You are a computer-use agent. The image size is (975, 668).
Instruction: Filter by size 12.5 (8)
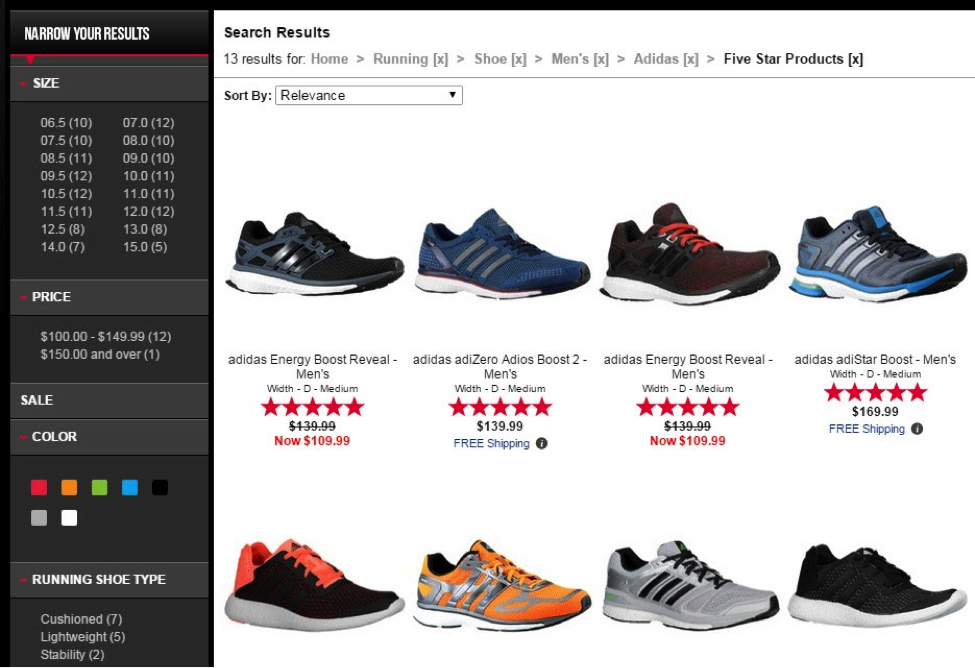click(x=62, y=229)
